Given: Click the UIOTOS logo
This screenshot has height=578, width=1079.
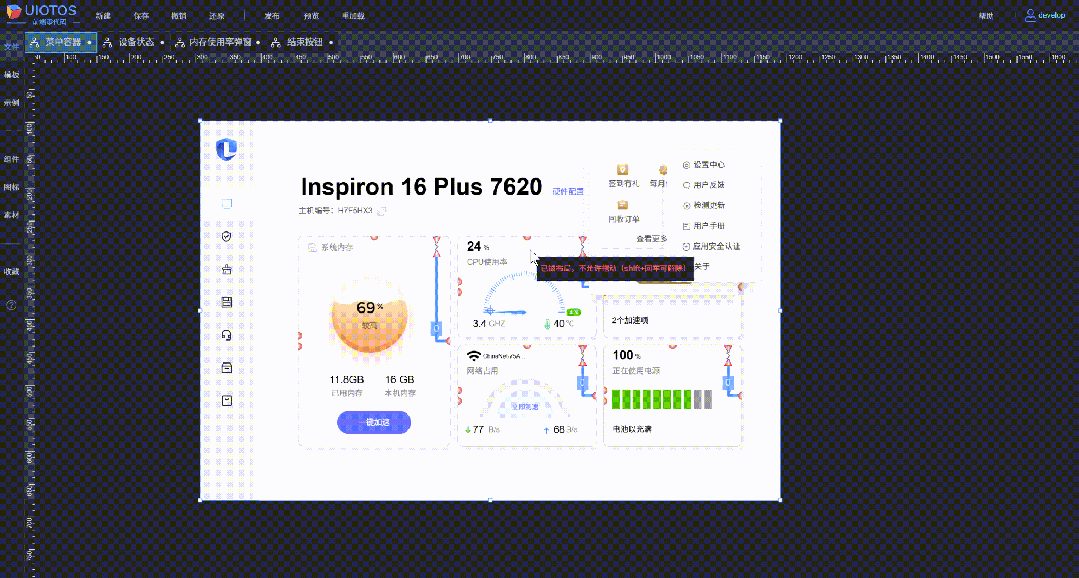Looking at the screenshot, I should [42, 12].
